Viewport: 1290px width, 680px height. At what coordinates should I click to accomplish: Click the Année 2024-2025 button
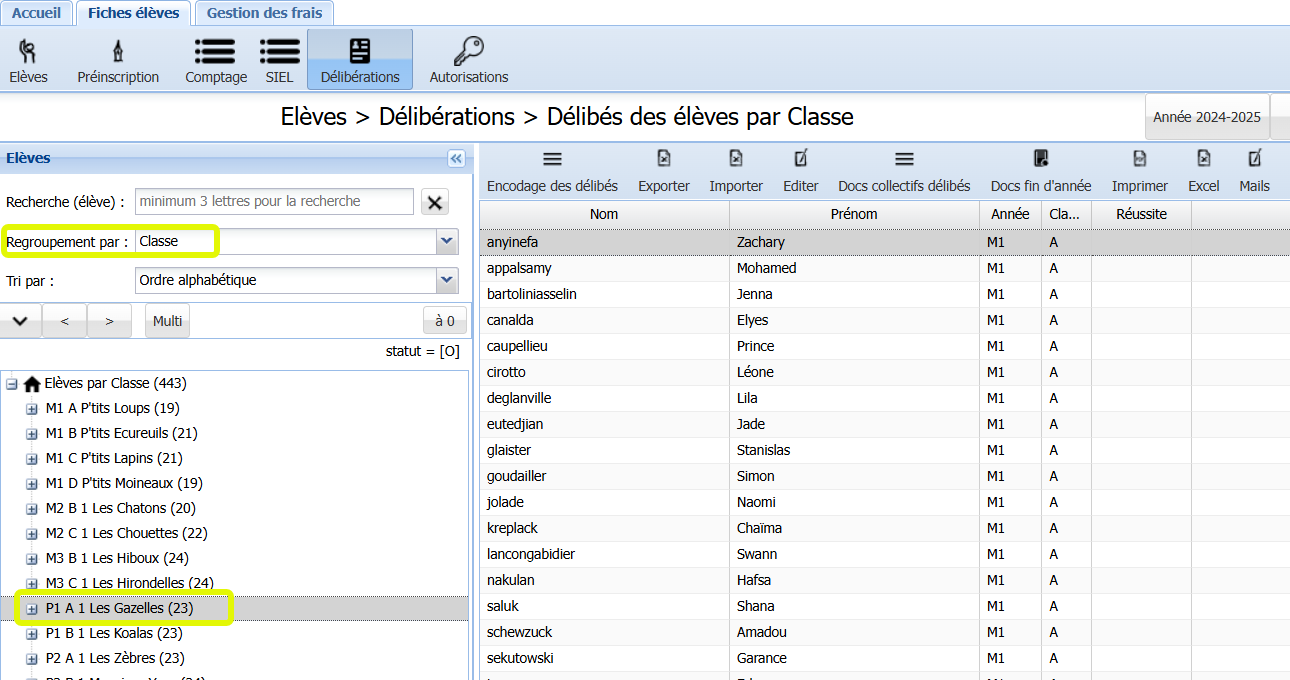coord(1207,117)
